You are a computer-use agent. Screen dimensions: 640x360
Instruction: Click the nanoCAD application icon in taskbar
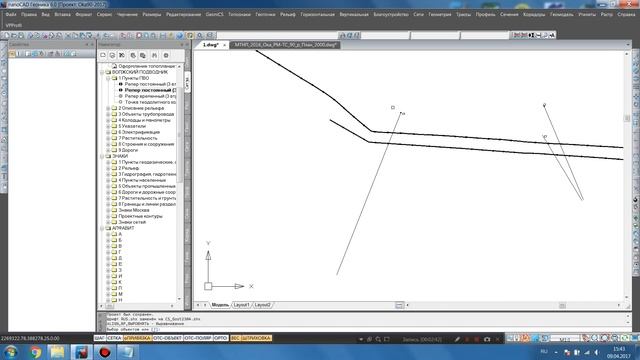coord(81,352)
